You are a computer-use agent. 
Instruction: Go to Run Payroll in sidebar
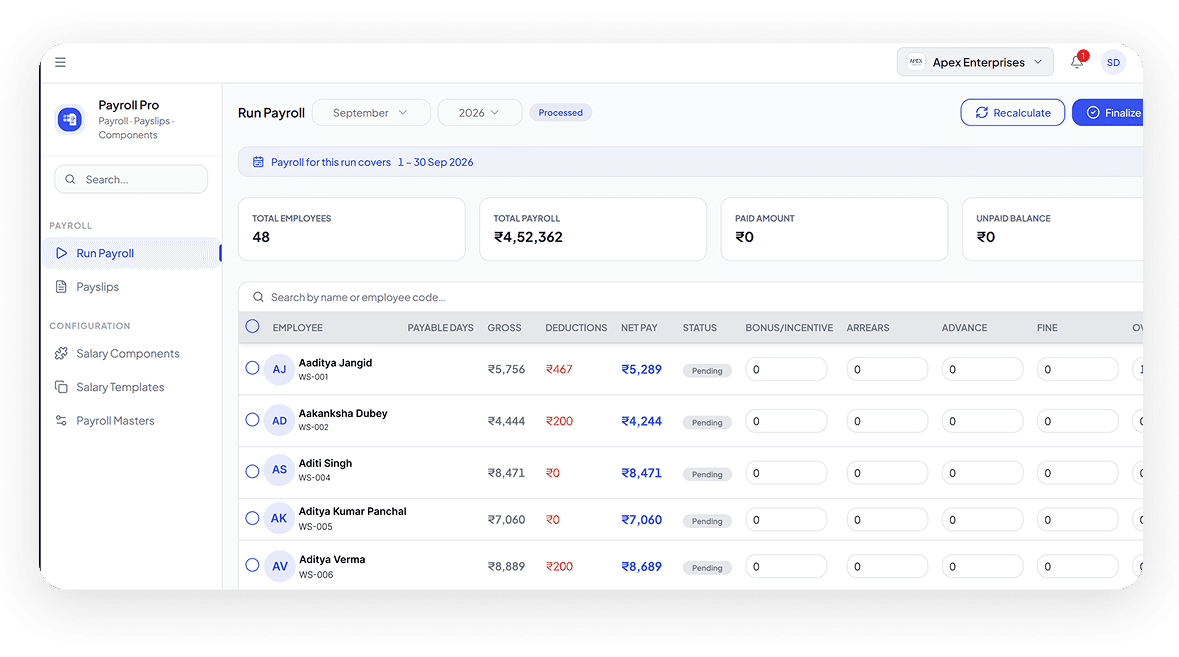(x=132, y=253)
